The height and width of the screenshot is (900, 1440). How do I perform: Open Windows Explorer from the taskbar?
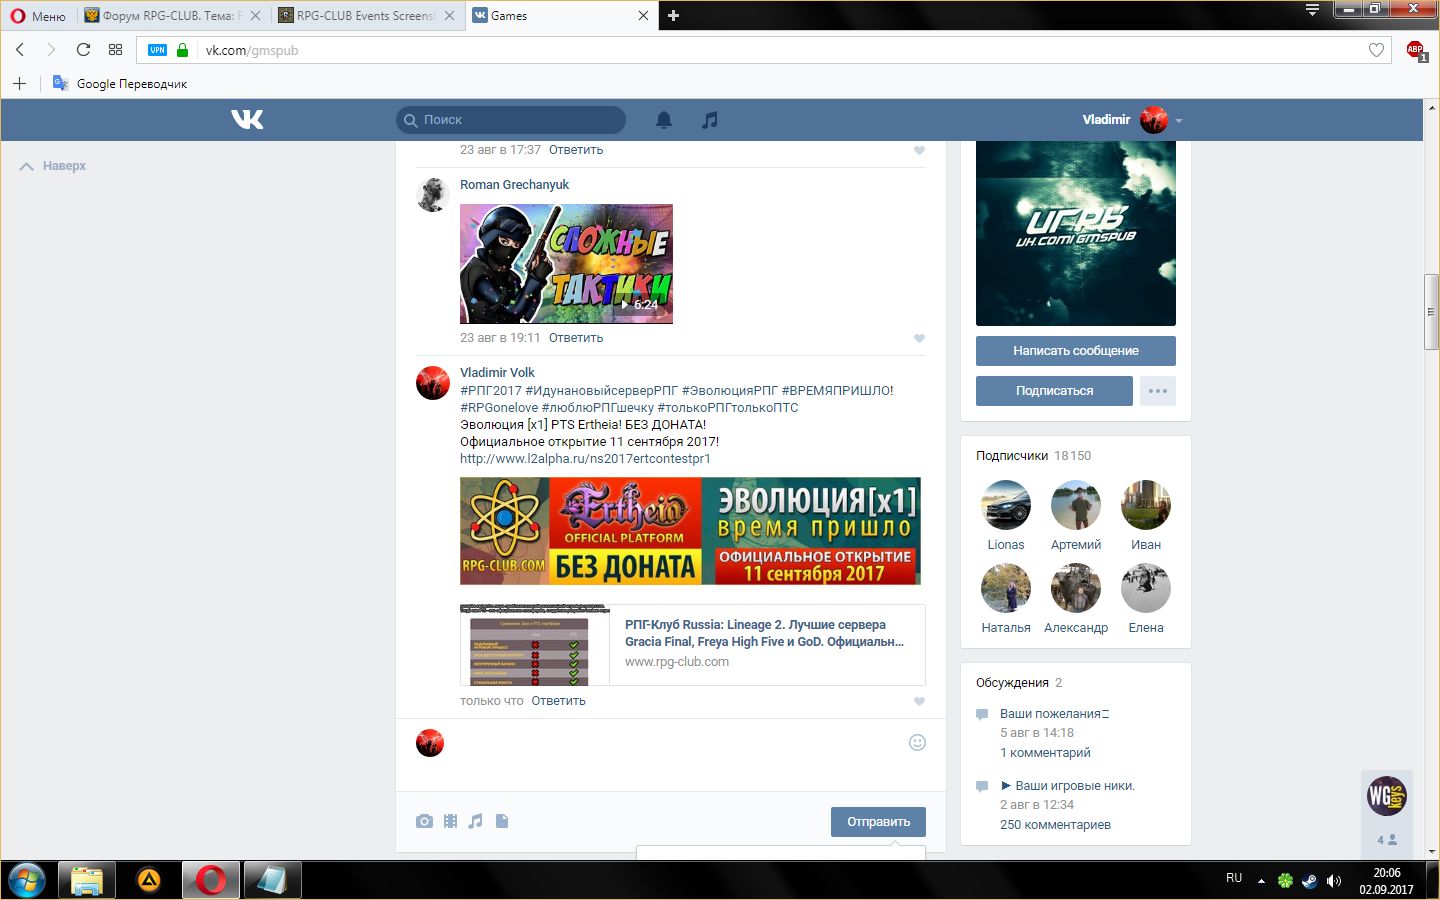[87, 880]
